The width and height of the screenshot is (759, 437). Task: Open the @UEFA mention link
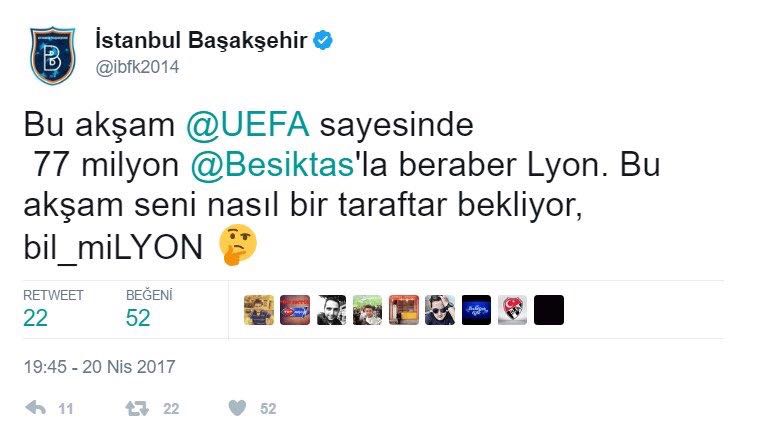(248, 124)
